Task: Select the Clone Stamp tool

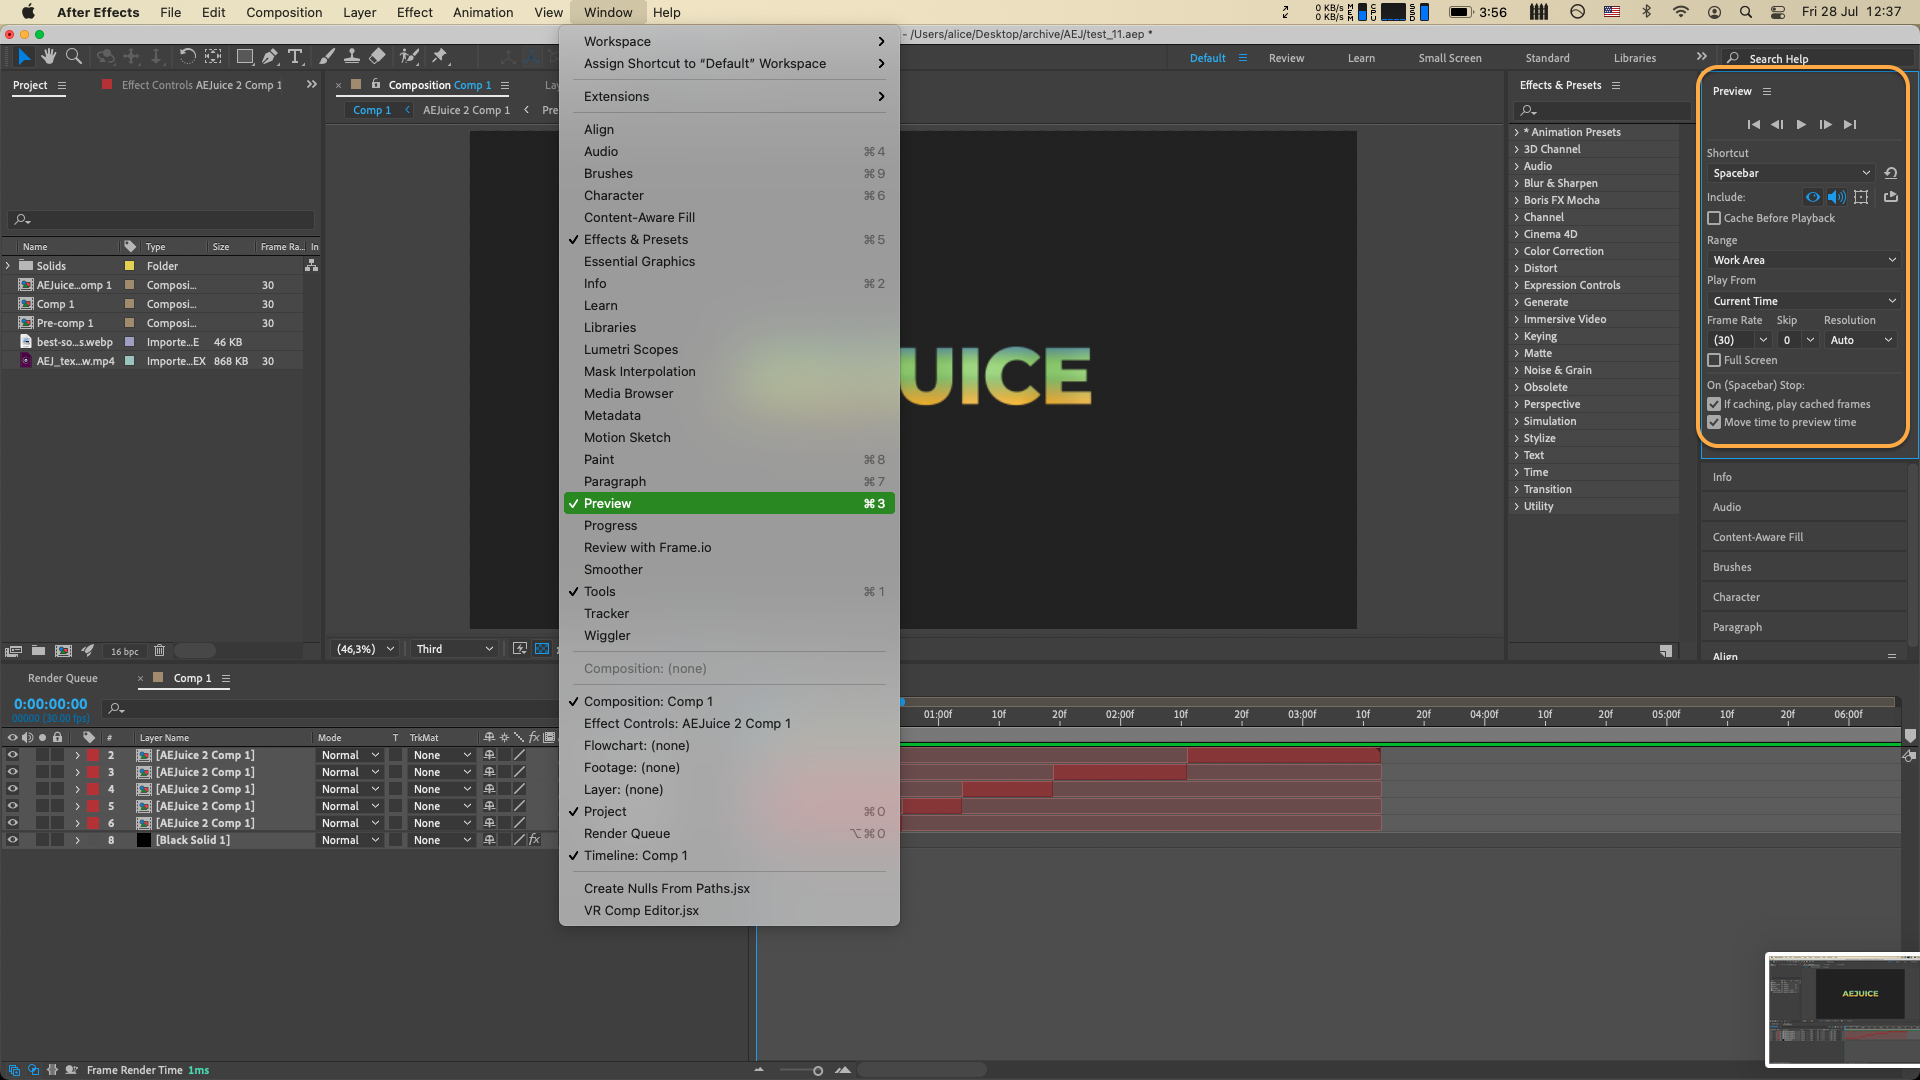Action: tap(352, 57)
